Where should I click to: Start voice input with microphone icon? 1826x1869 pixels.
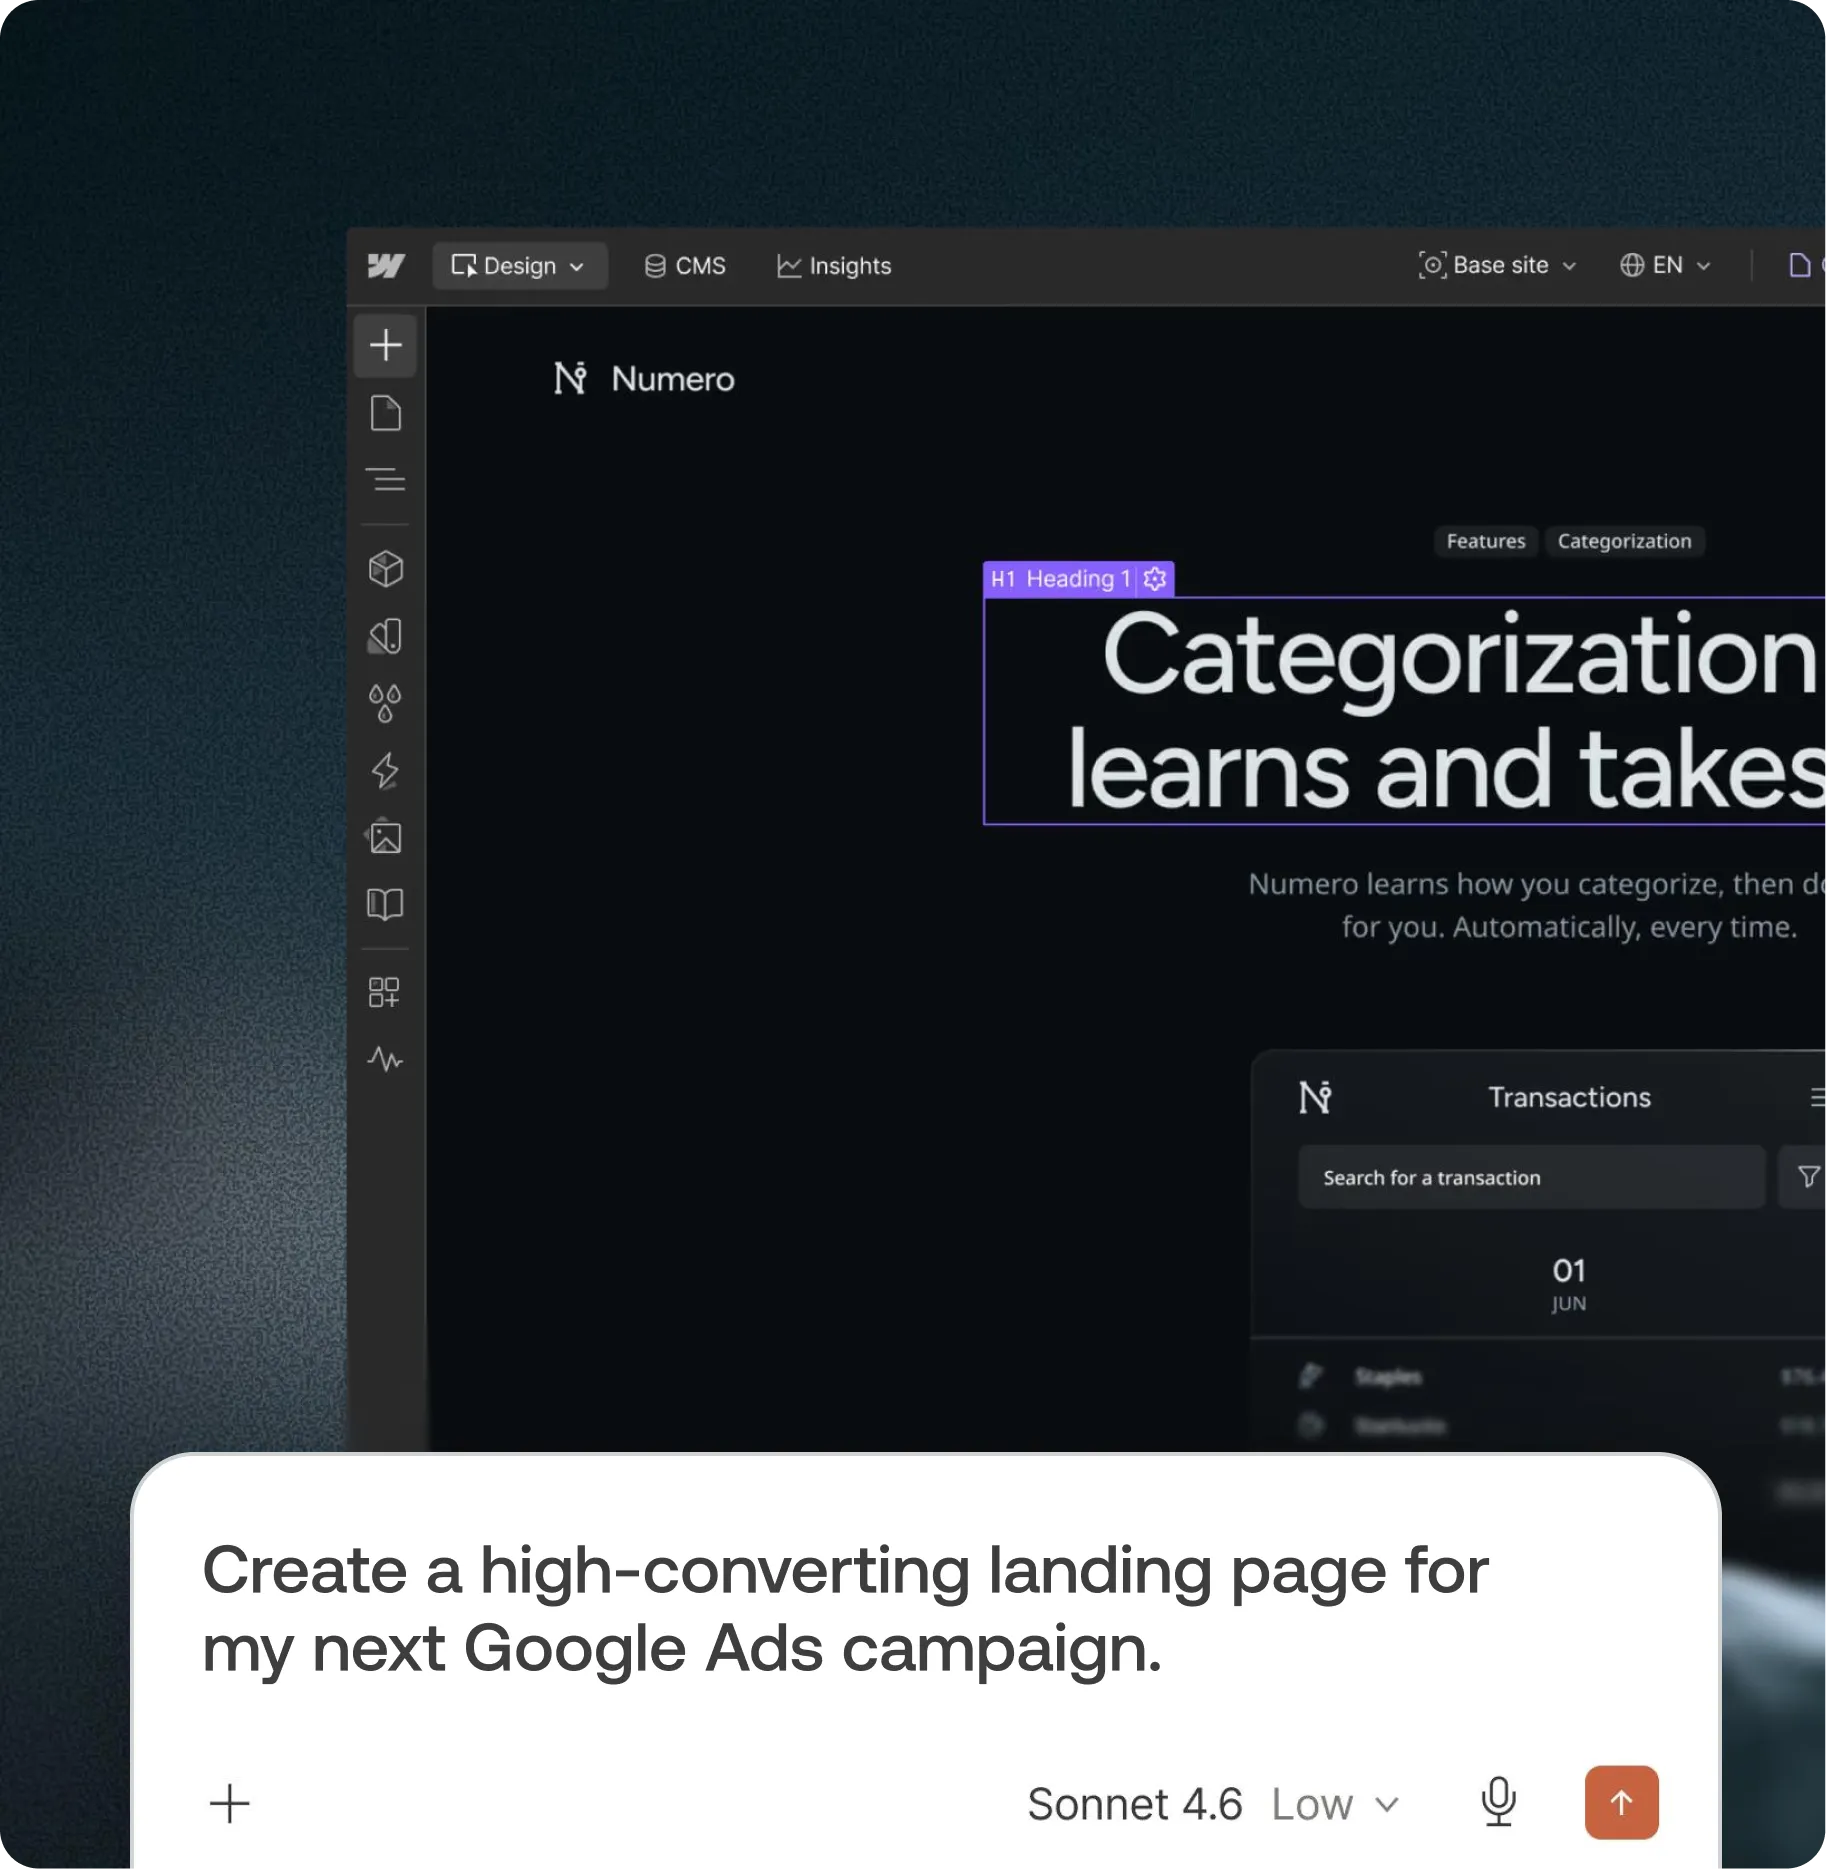(x=1498, y=1802)
